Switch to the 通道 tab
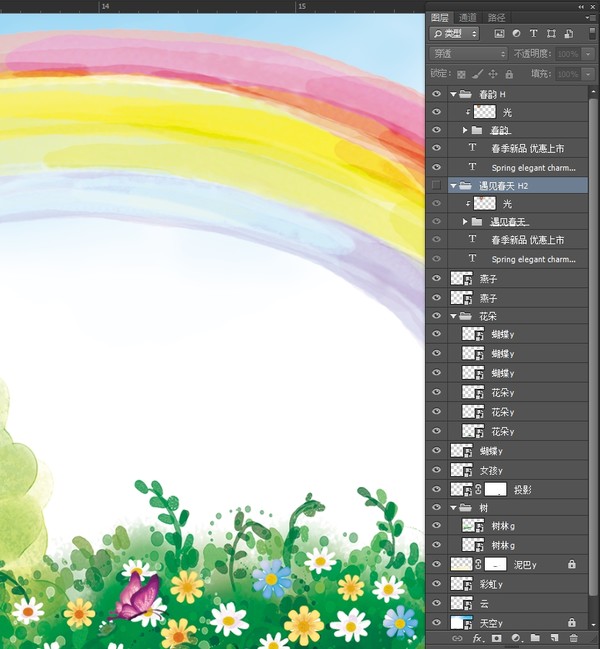The height and width of the screenshot is (649, 600). [468, 17]
